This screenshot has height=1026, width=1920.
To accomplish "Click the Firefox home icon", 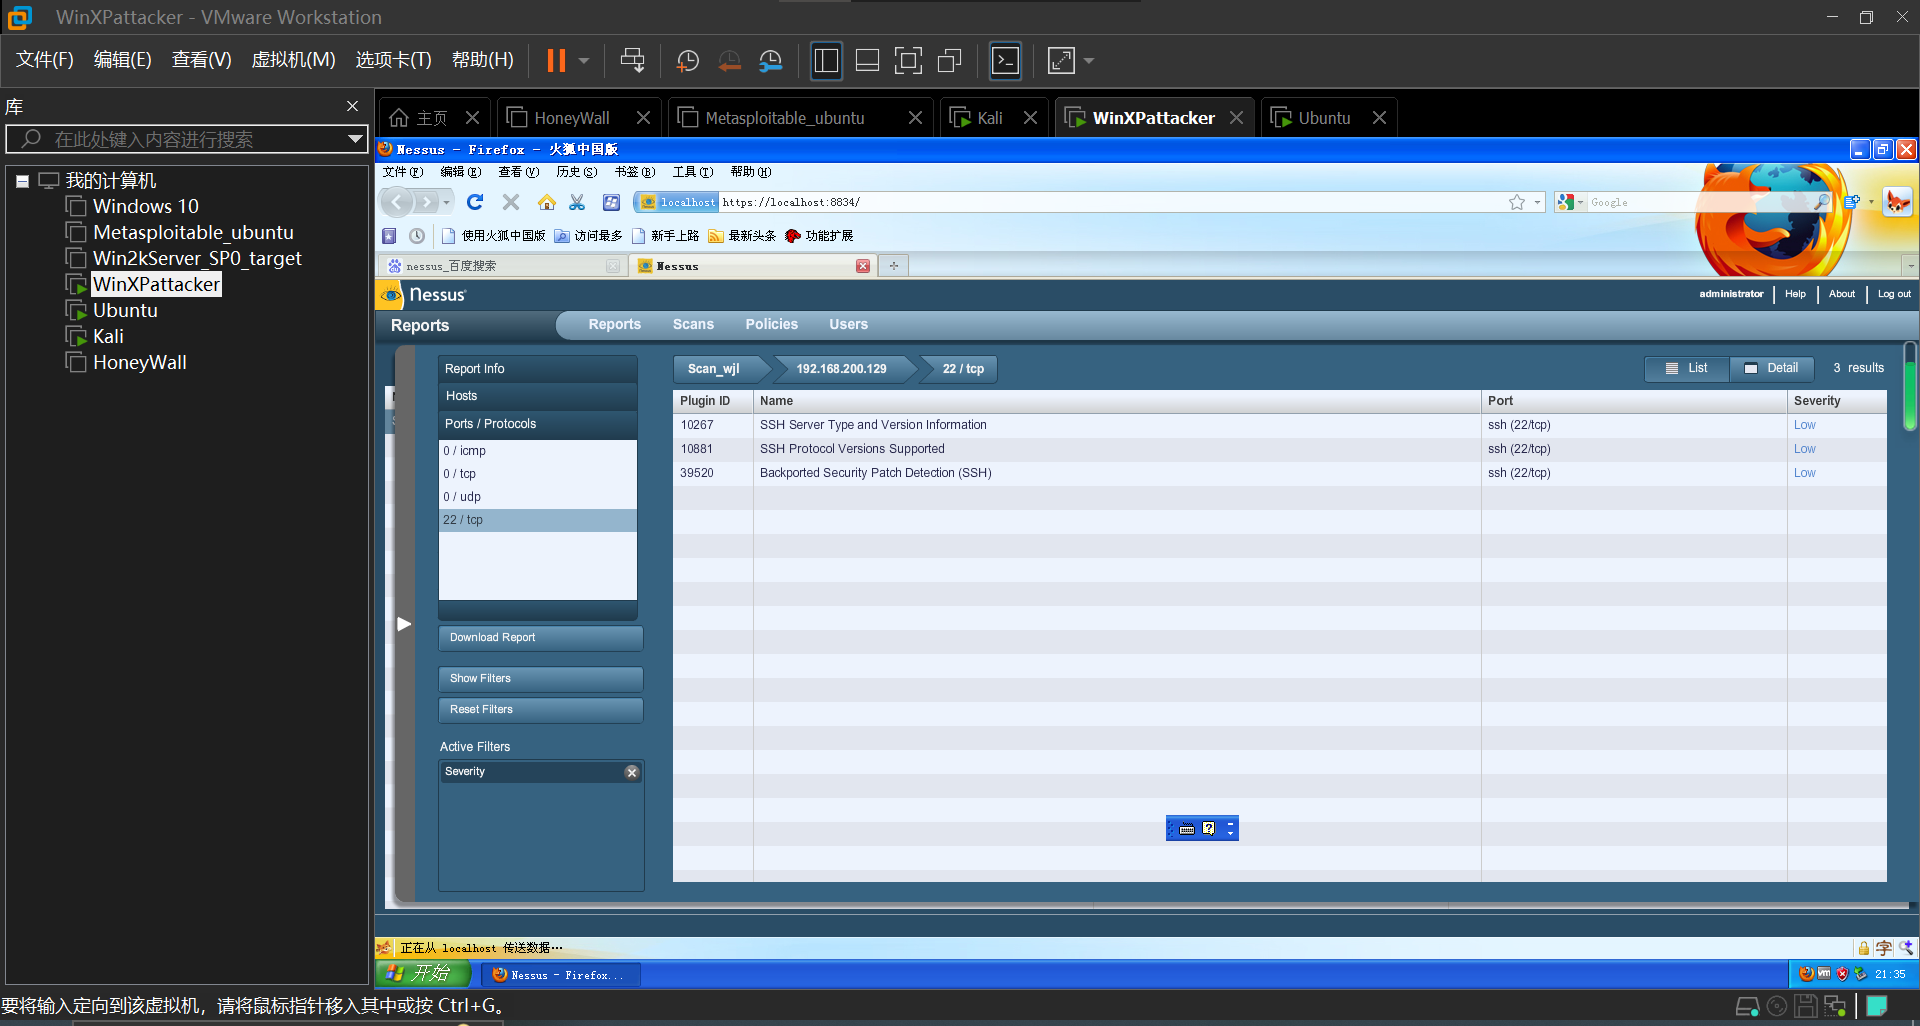I will 546,202.
